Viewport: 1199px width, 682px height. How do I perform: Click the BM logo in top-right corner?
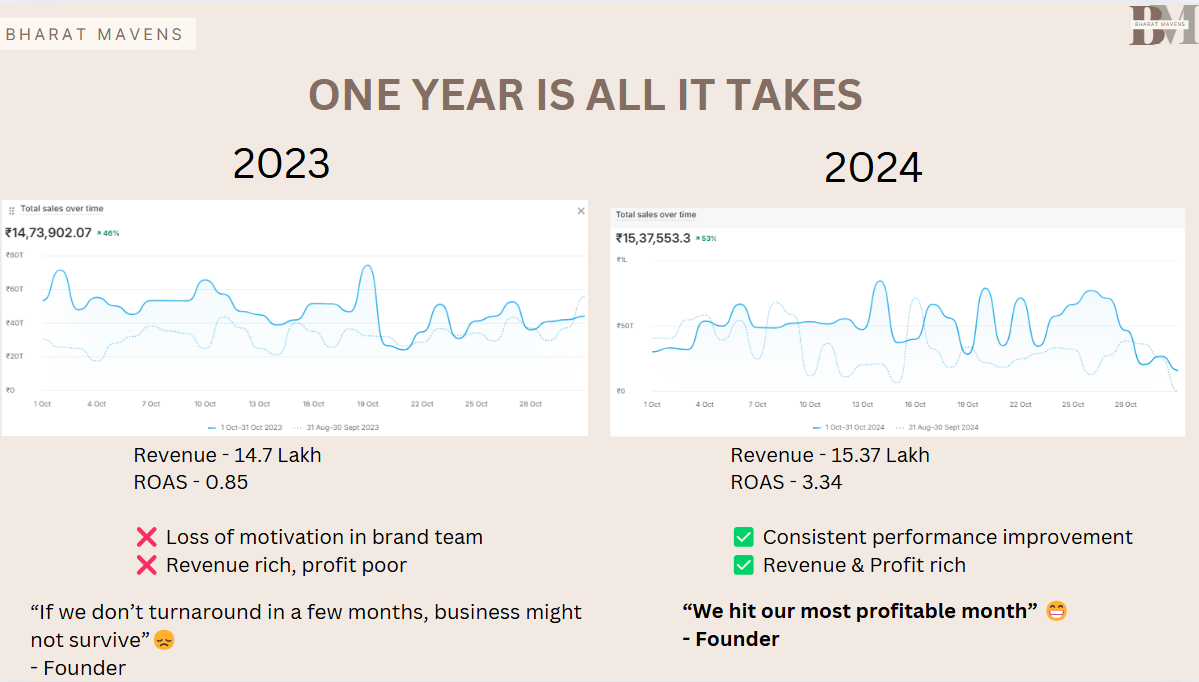pos(1162,25)
